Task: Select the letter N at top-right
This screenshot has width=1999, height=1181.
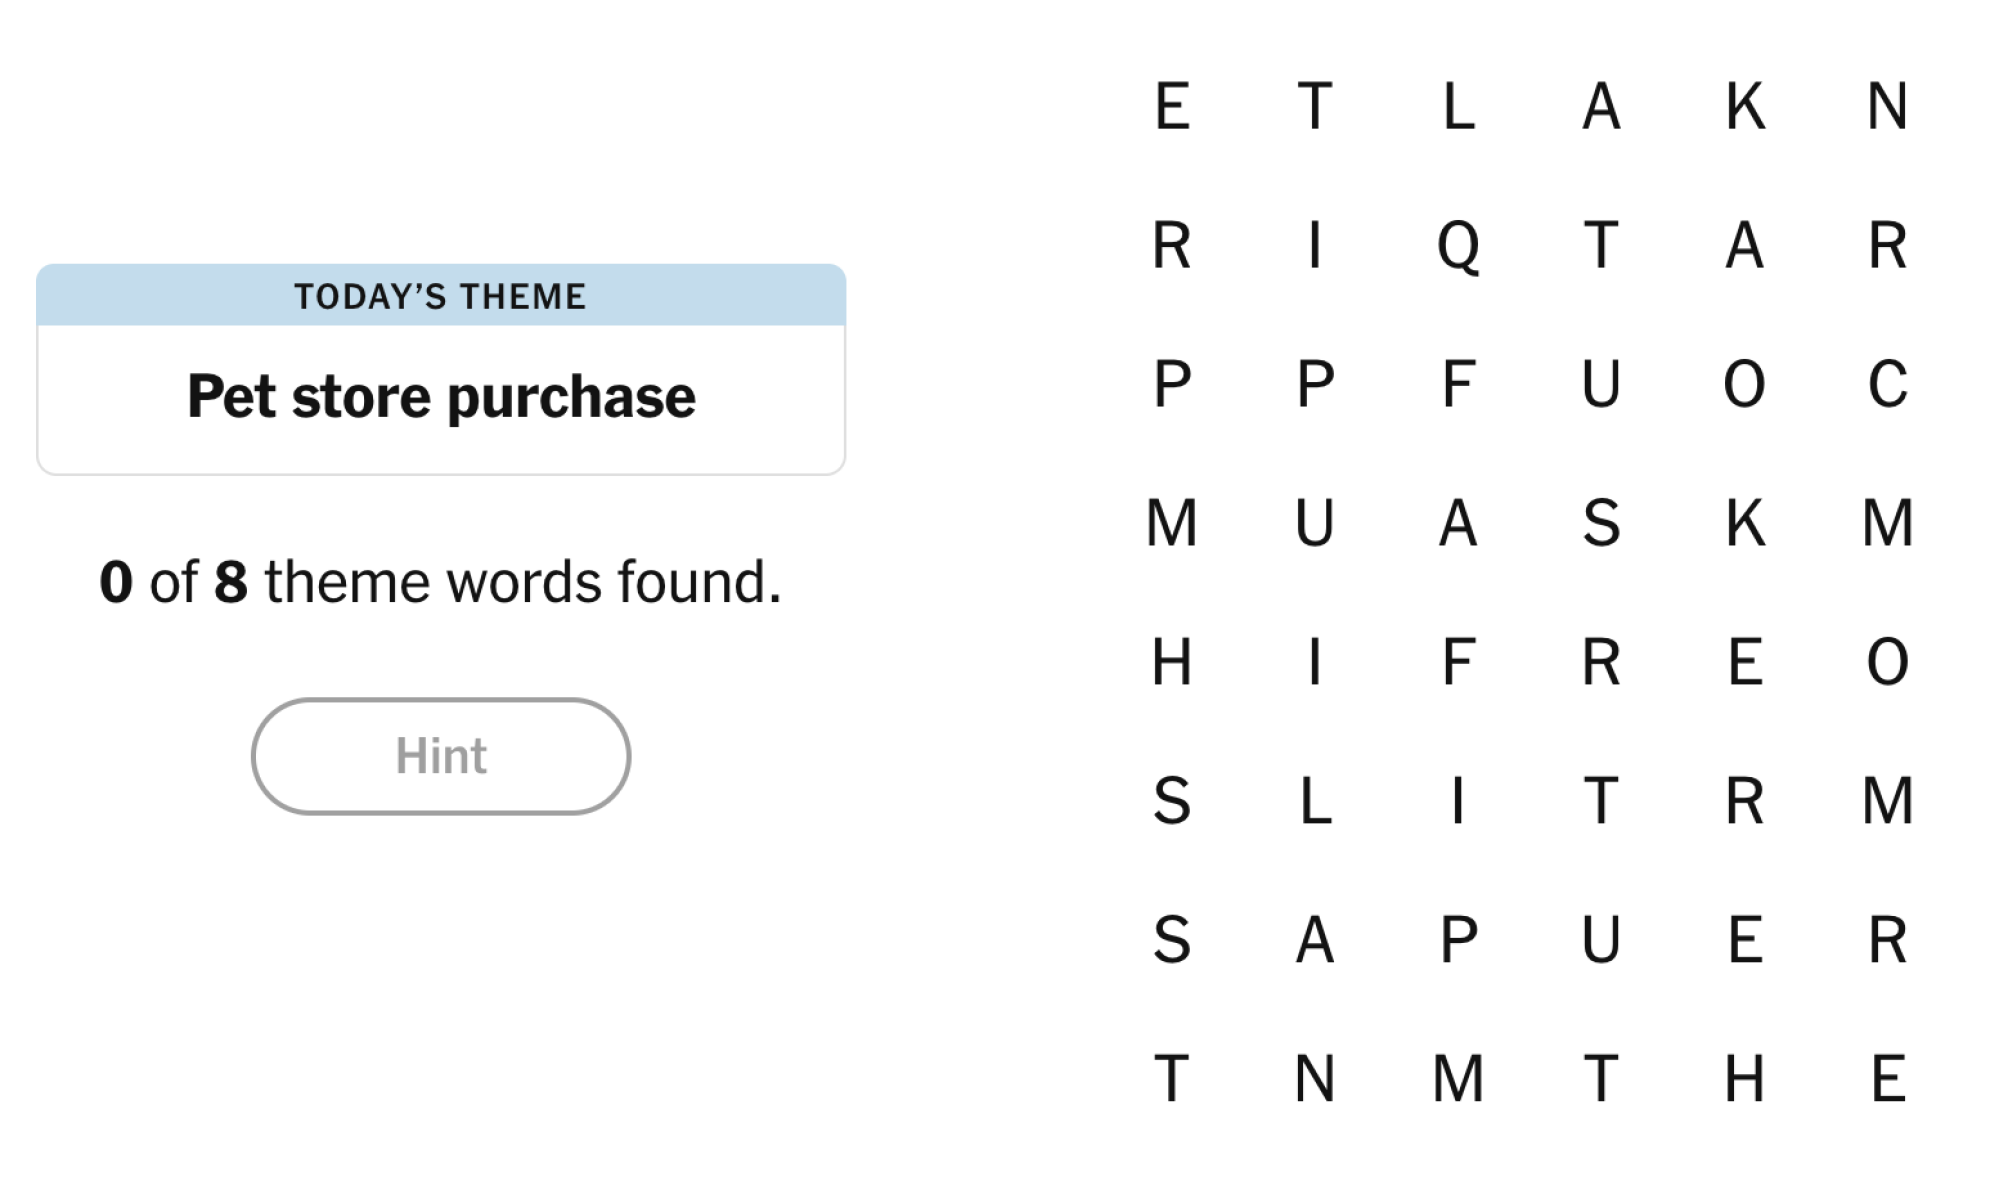Action: click(1885, 106)
